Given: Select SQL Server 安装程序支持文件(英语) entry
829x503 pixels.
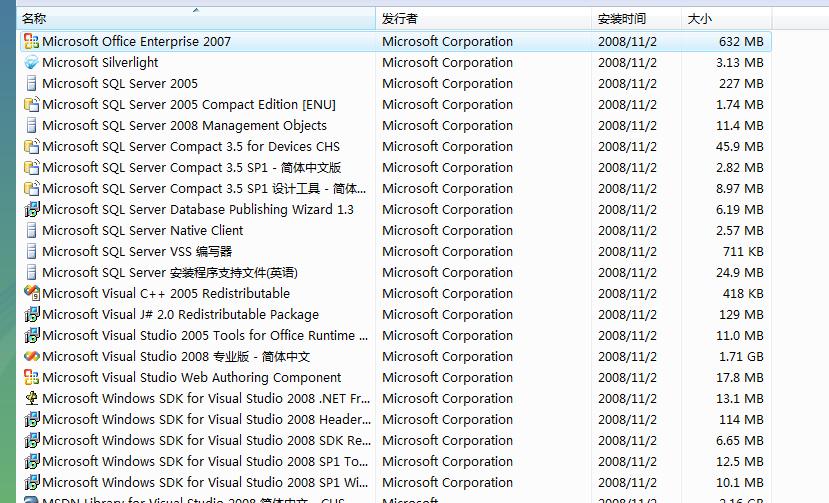Looking at the screenshot, I should 170,273.
